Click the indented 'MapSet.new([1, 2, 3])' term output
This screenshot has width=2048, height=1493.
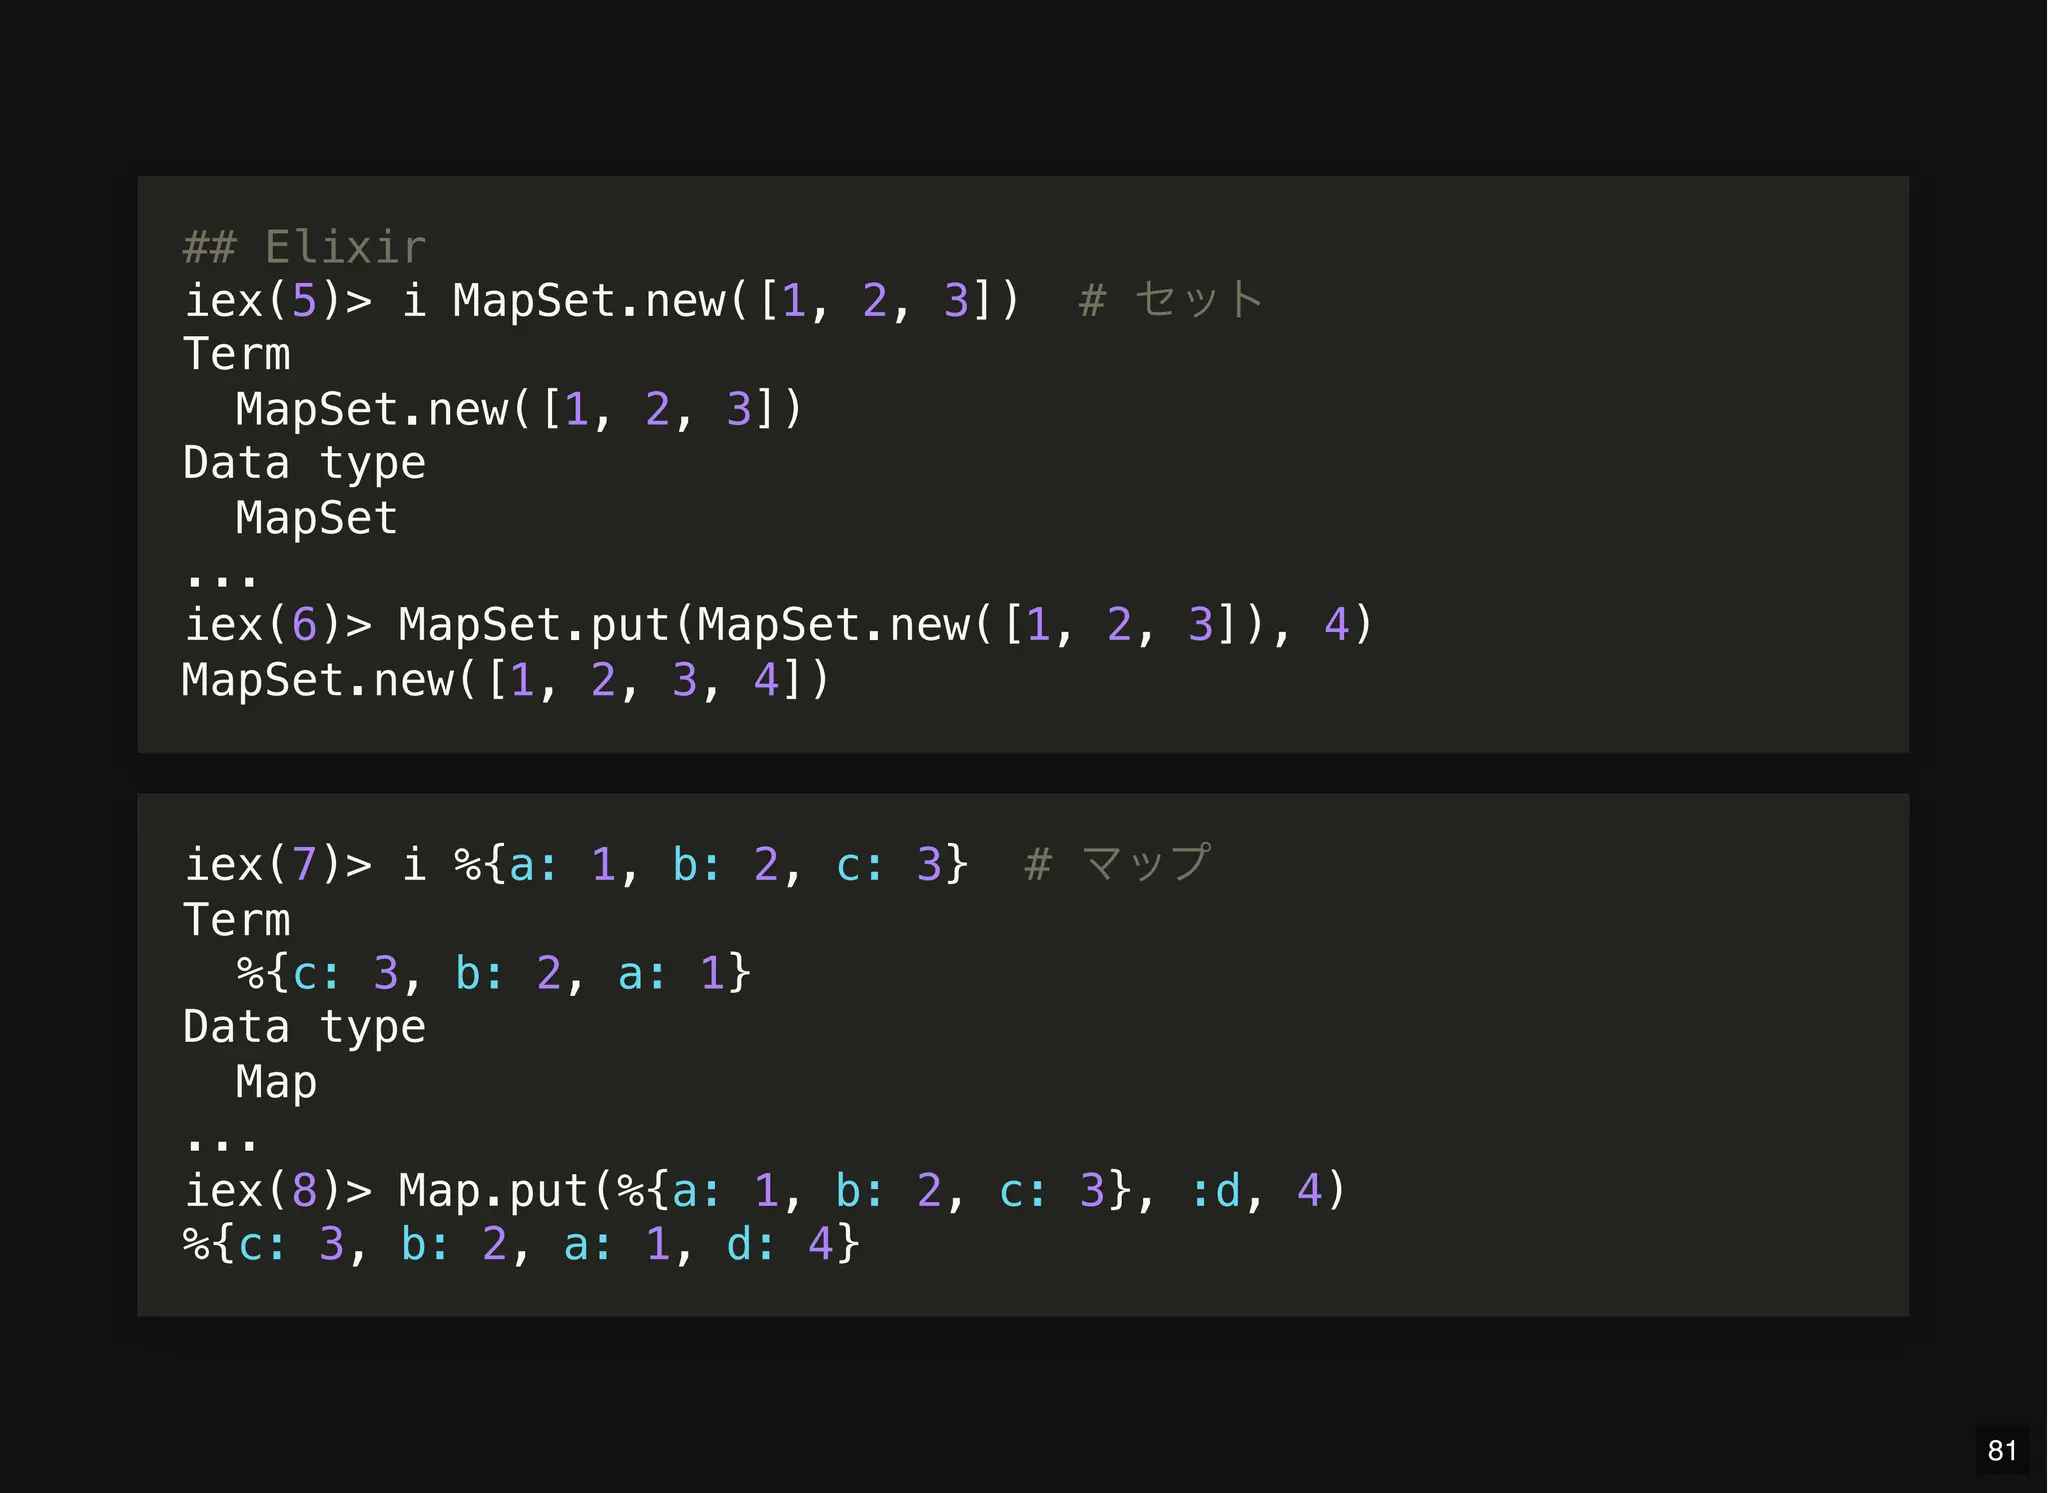519,409
